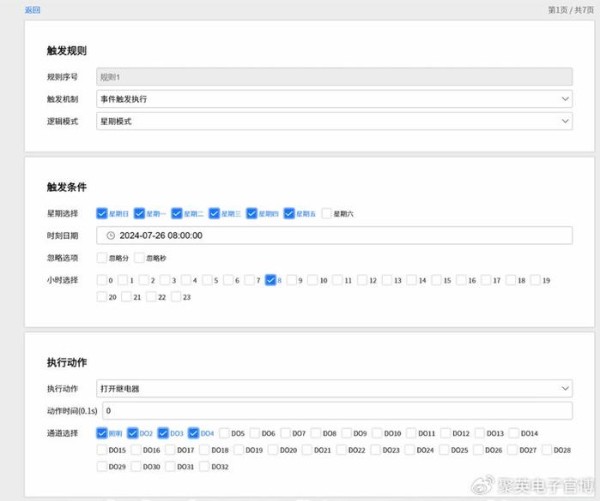
Task: Uncheck the DO3 channel checkbox
Action: point(163,433)
